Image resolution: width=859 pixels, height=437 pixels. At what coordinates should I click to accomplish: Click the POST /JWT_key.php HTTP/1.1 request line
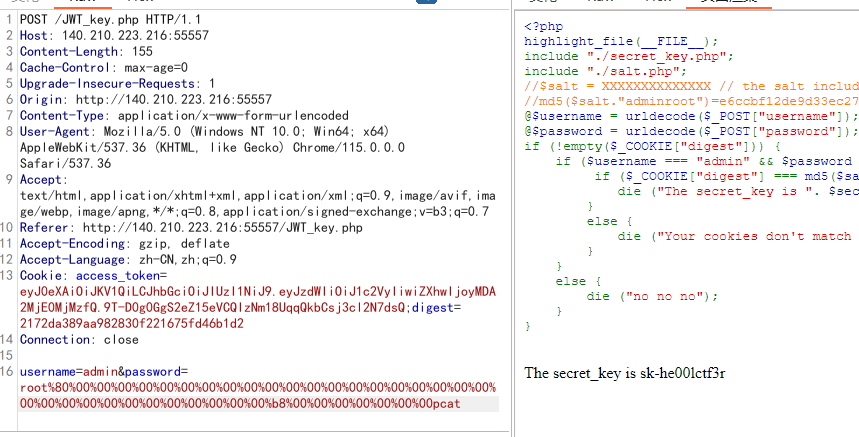click(x=111, y=20)
